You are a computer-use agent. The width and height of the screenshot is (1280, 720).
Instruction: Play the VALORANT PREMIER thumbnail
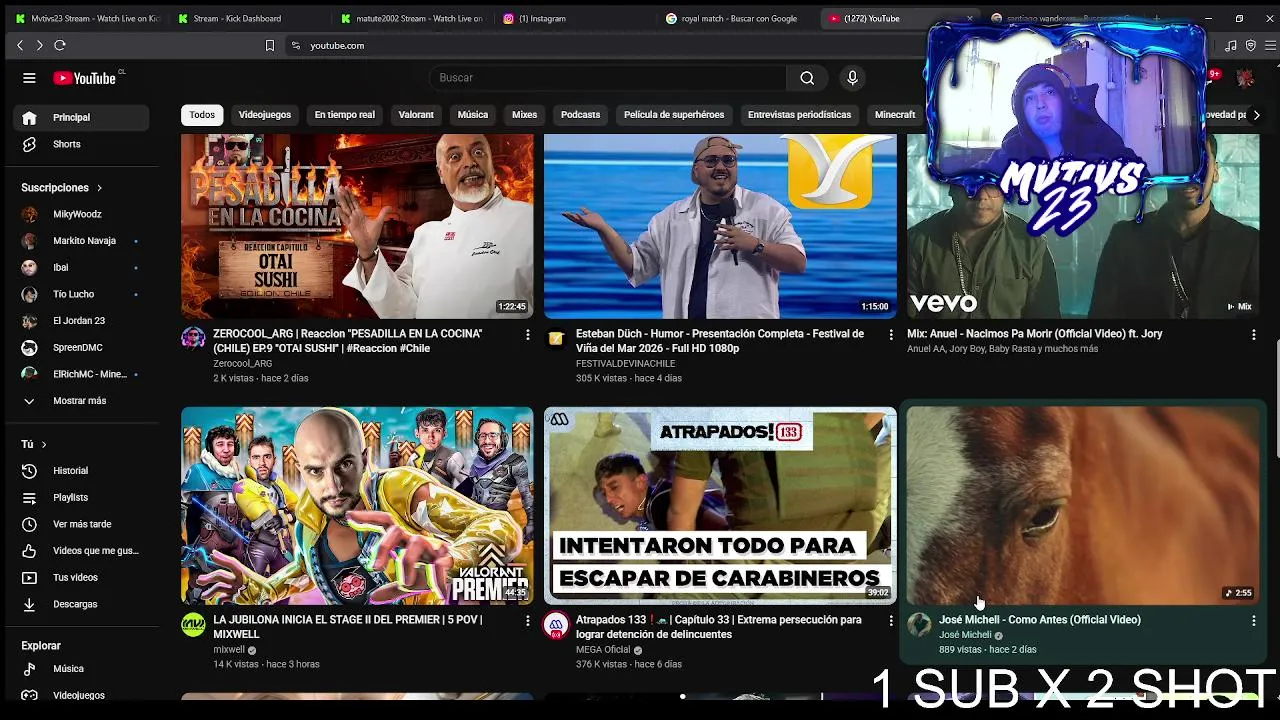click(357, 505)
